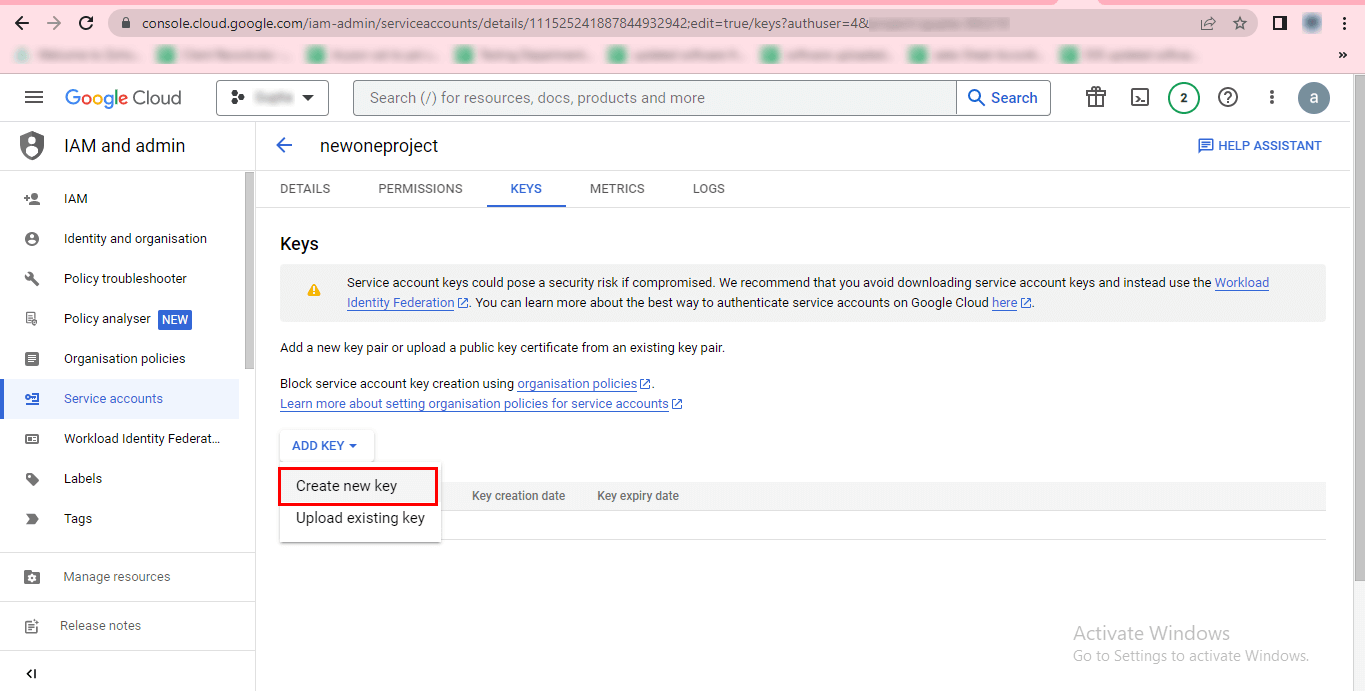The height and width of the screenshot is (691, 1365).
Task: Show more bookmarks overflow chevron
Action: tap(1342, 54)
